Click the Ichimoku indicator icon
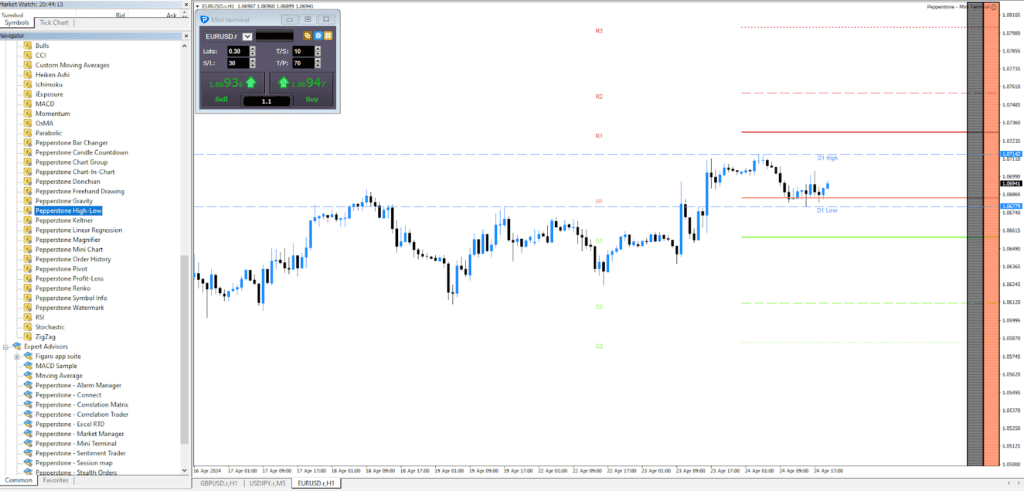Image resolution: width=1024 pixels, height=491 pixels. [x=28, y=84]
